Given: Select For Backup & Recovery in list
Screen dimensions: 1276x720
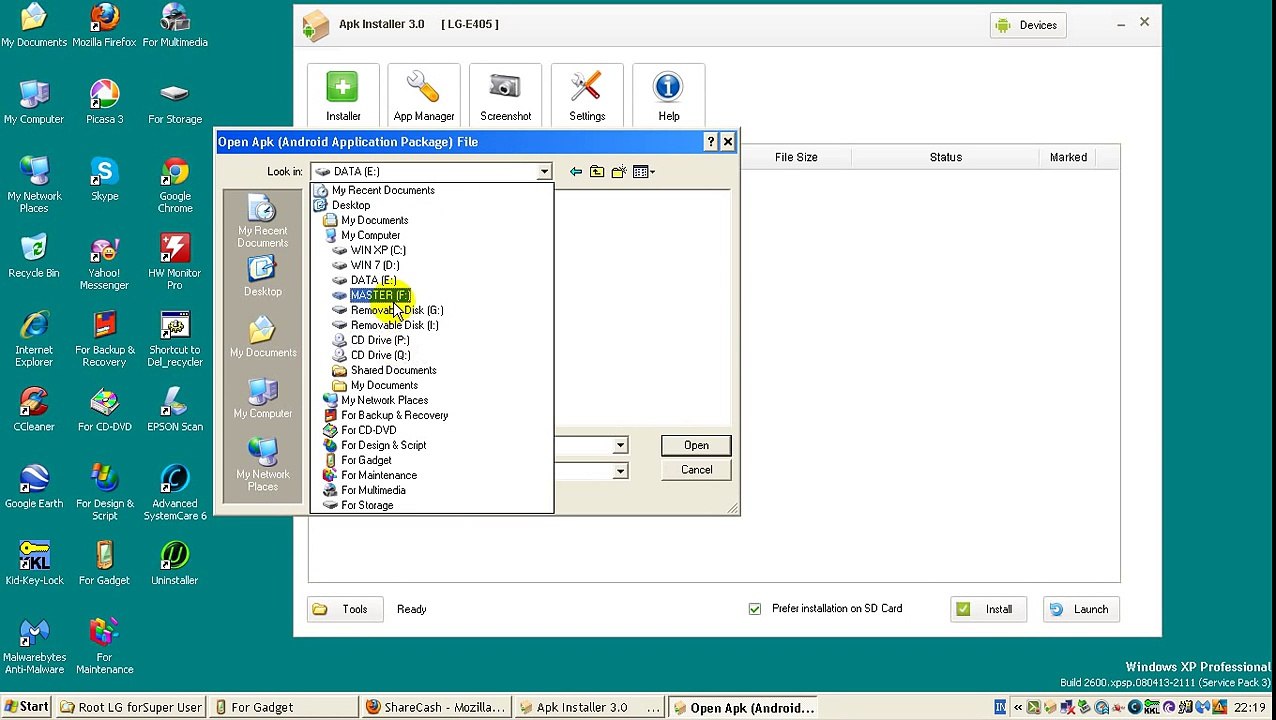Looking at the screenshot, I should 394,415.
